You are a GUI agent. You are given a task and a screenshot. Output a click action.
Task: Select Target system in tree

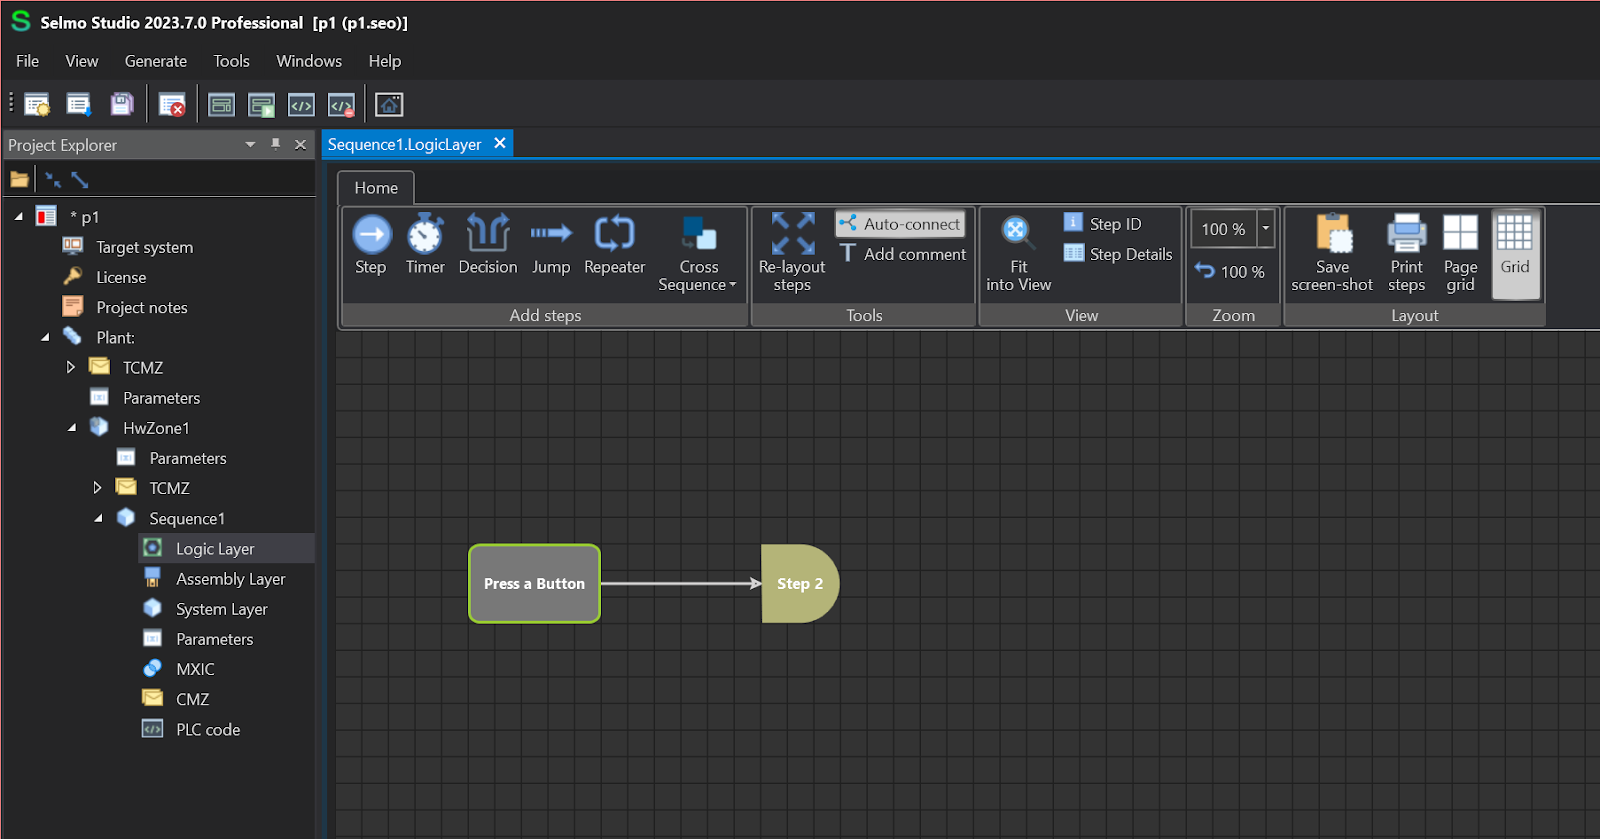point(144,247)
